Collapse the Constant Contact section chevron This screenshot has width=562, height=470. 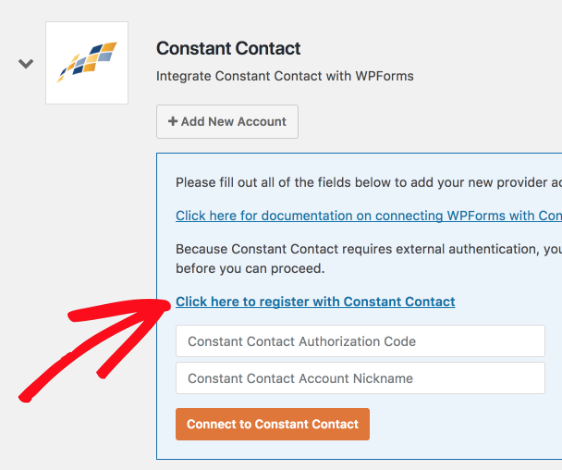[x=26, y=64]
